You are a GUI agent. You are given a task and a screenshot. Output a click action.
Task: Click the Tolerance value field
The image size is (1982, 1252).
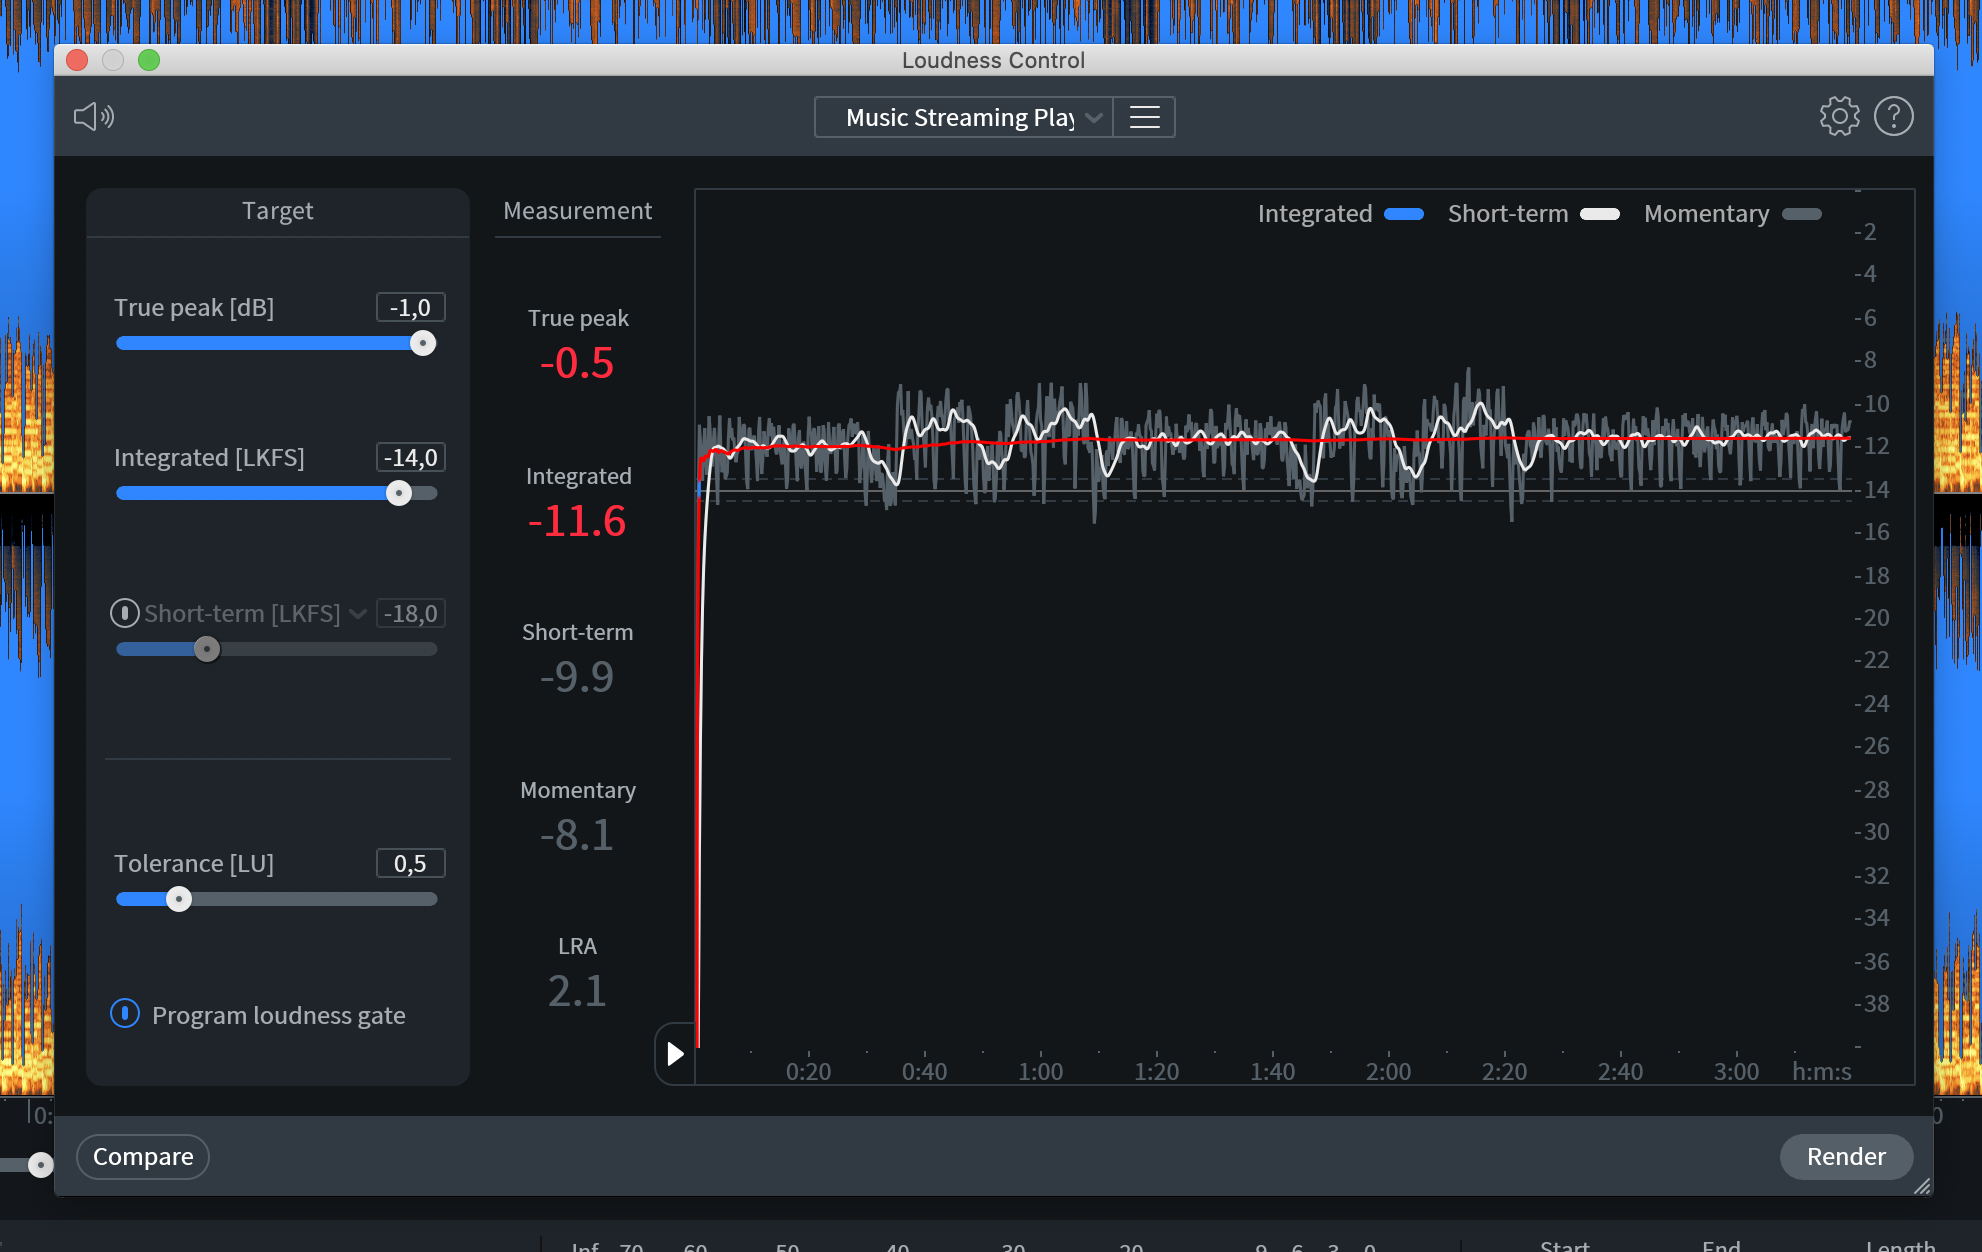click(x=410, y=864)
